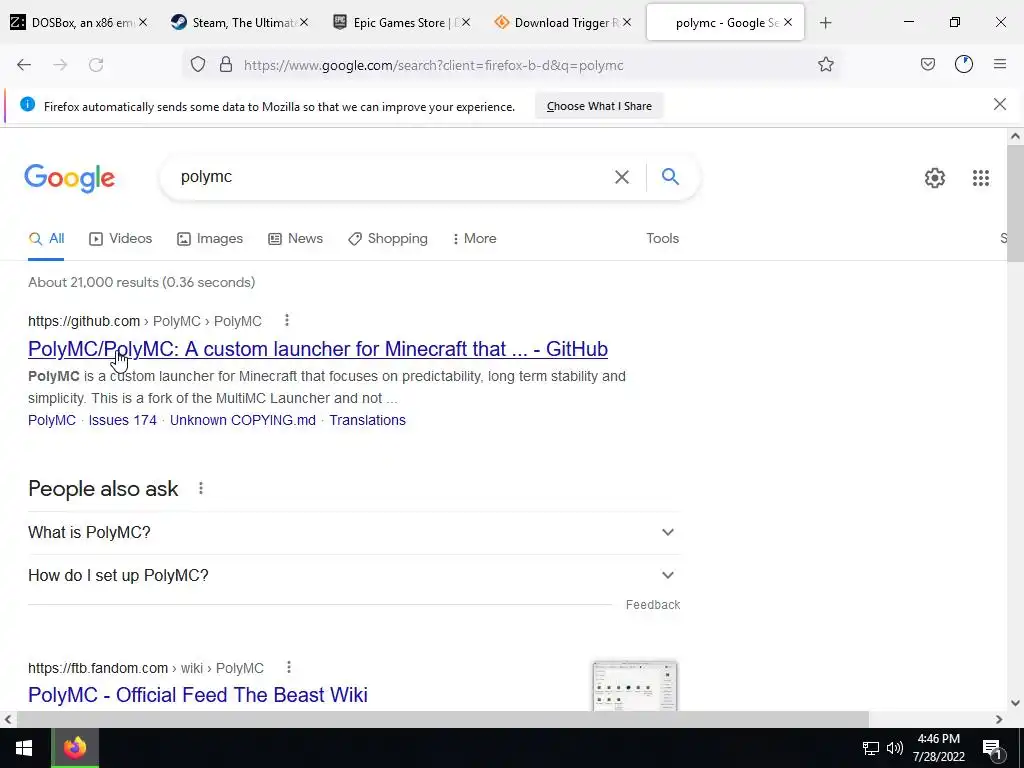
Task: Open the Google apps grid
Action: [980, 178]
